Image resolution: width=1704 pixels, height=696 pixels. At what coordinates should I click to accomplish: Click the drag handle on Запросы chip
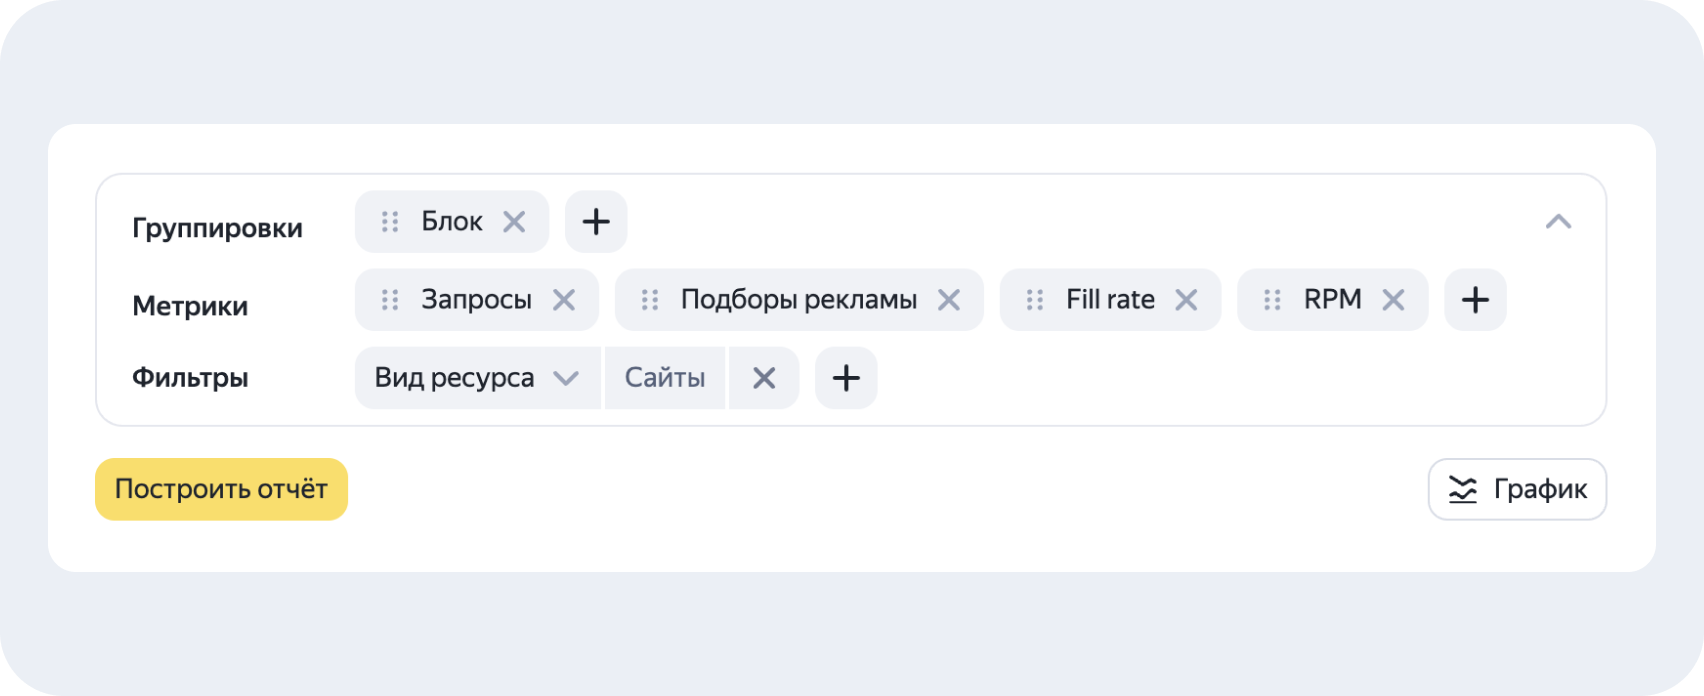tap(390, 300)
